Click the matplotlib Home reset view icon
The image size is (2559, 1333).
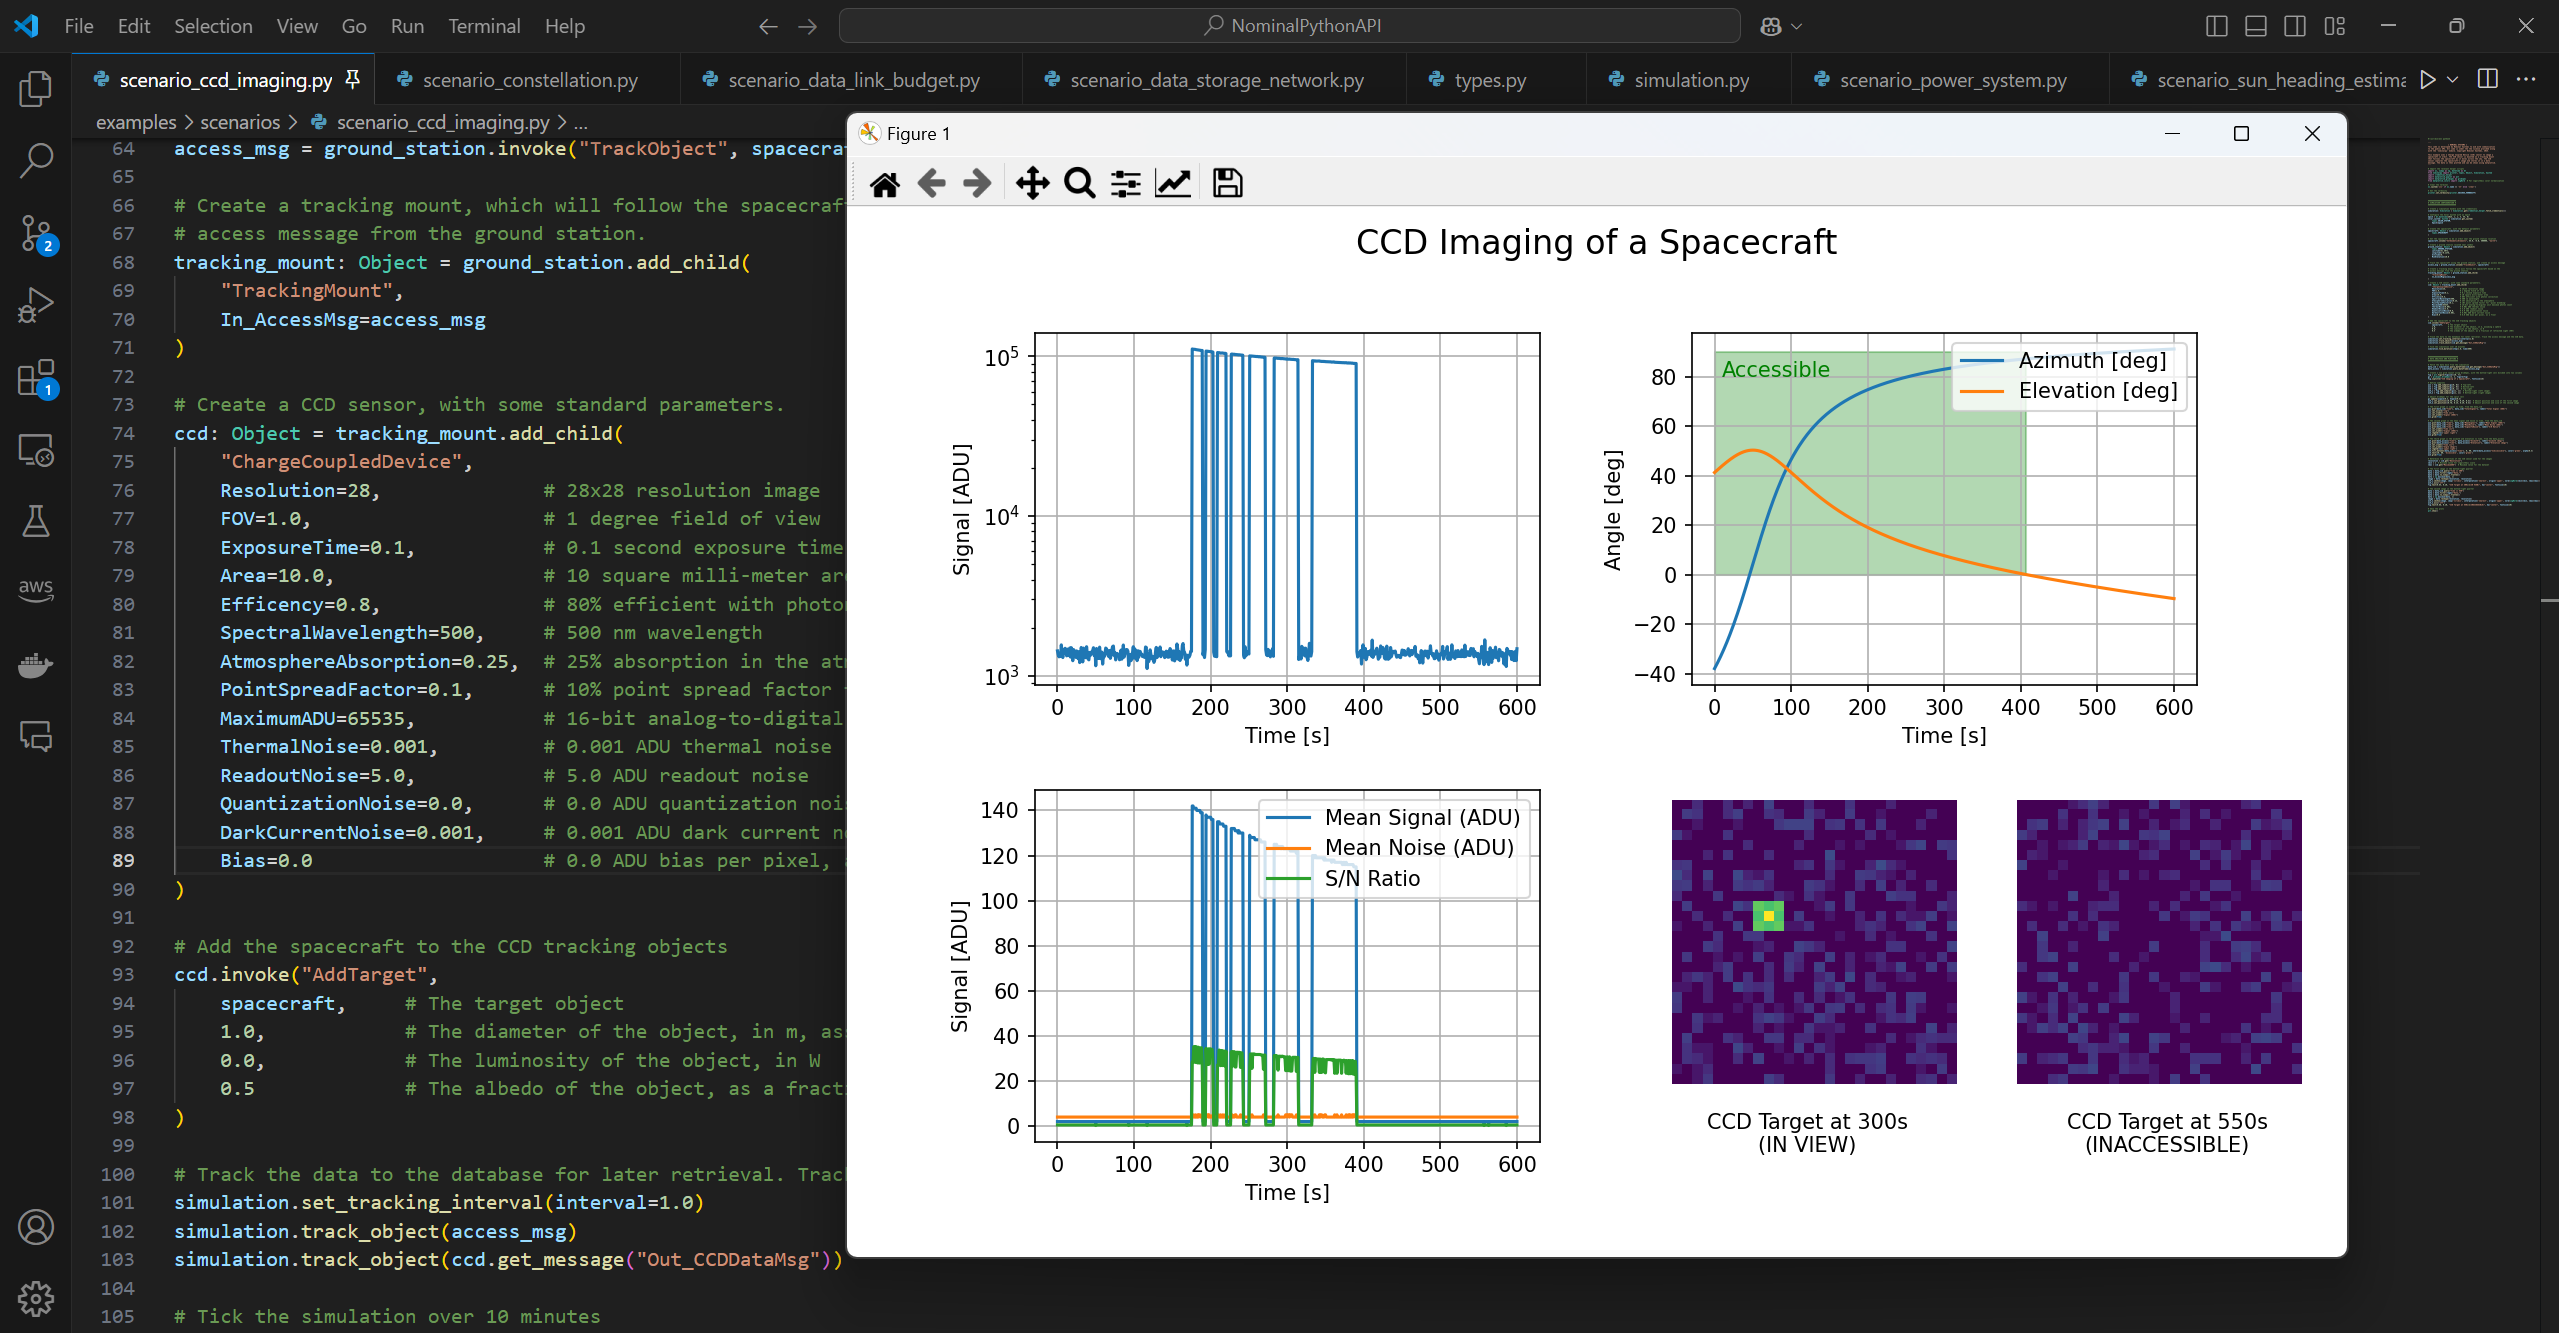click(884, 184)
